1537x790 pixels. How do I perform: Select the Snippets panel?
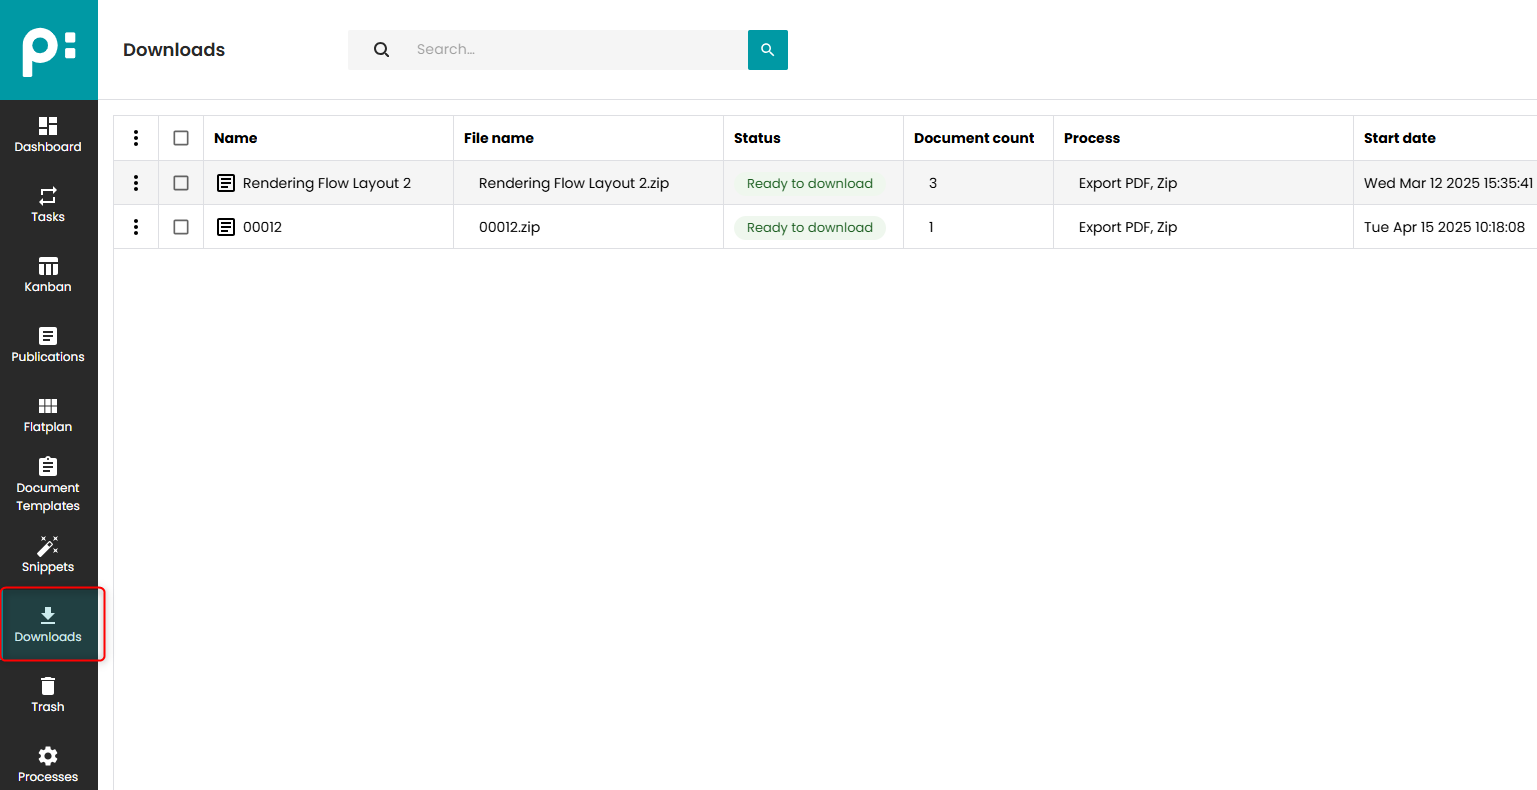coord(47,556)
